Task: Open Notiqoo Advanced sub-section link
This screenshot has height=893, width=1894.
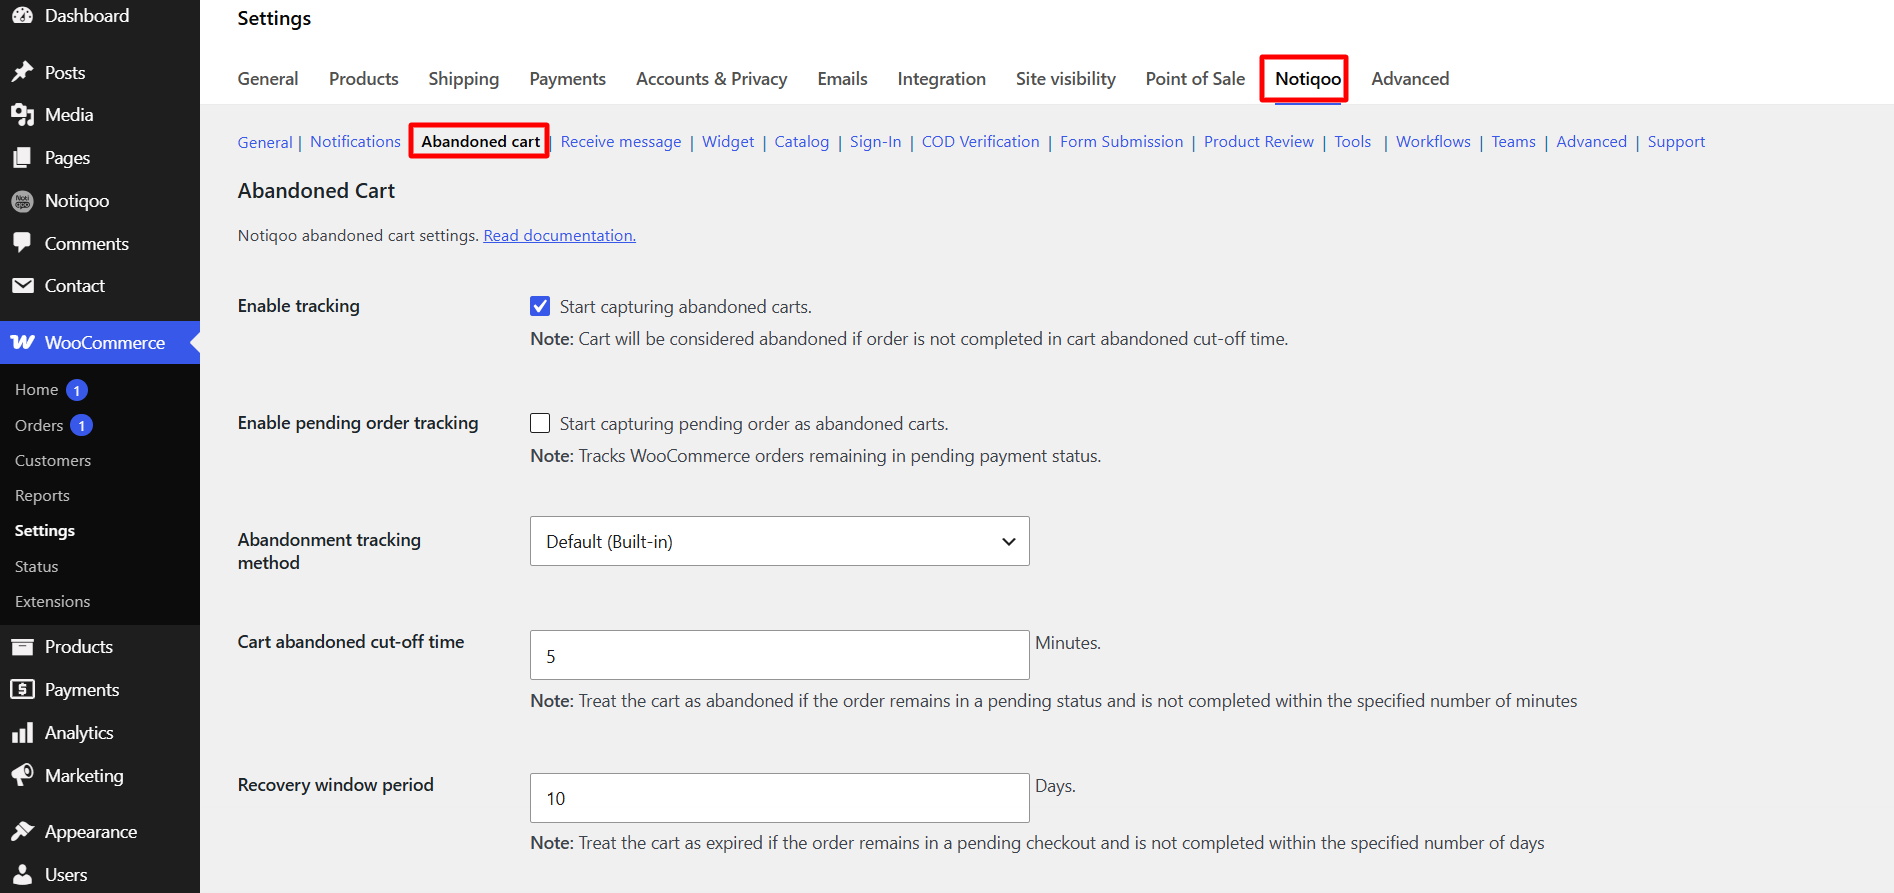Action: [1591, 142]
